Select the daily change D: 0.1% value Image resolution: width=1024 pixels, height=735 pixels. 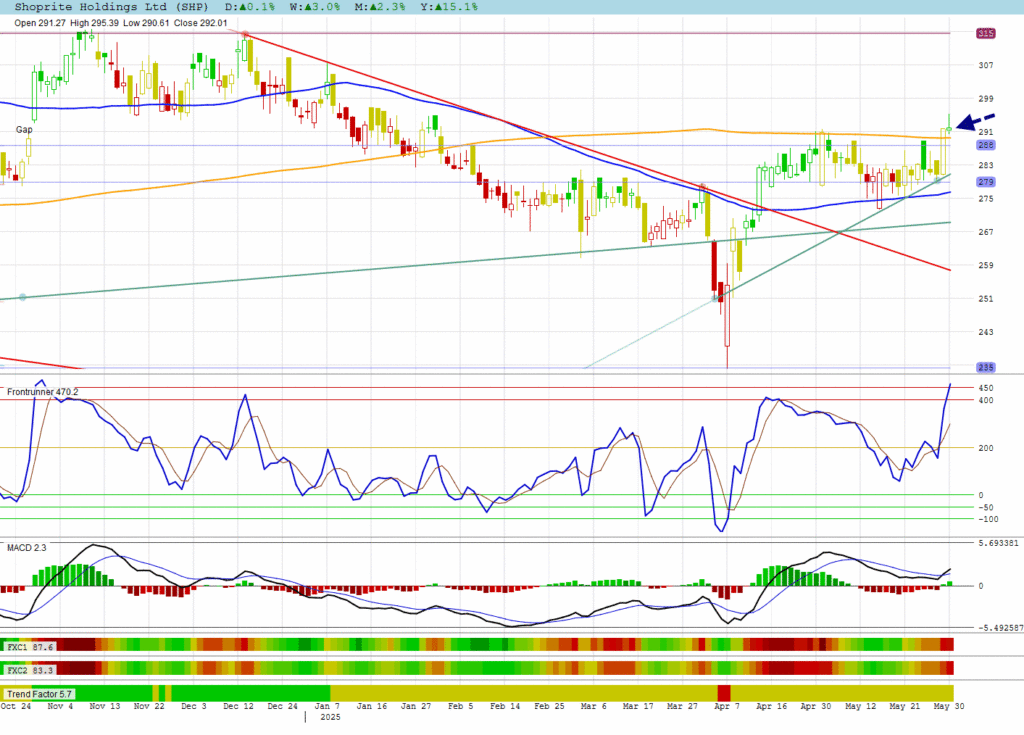250,7
